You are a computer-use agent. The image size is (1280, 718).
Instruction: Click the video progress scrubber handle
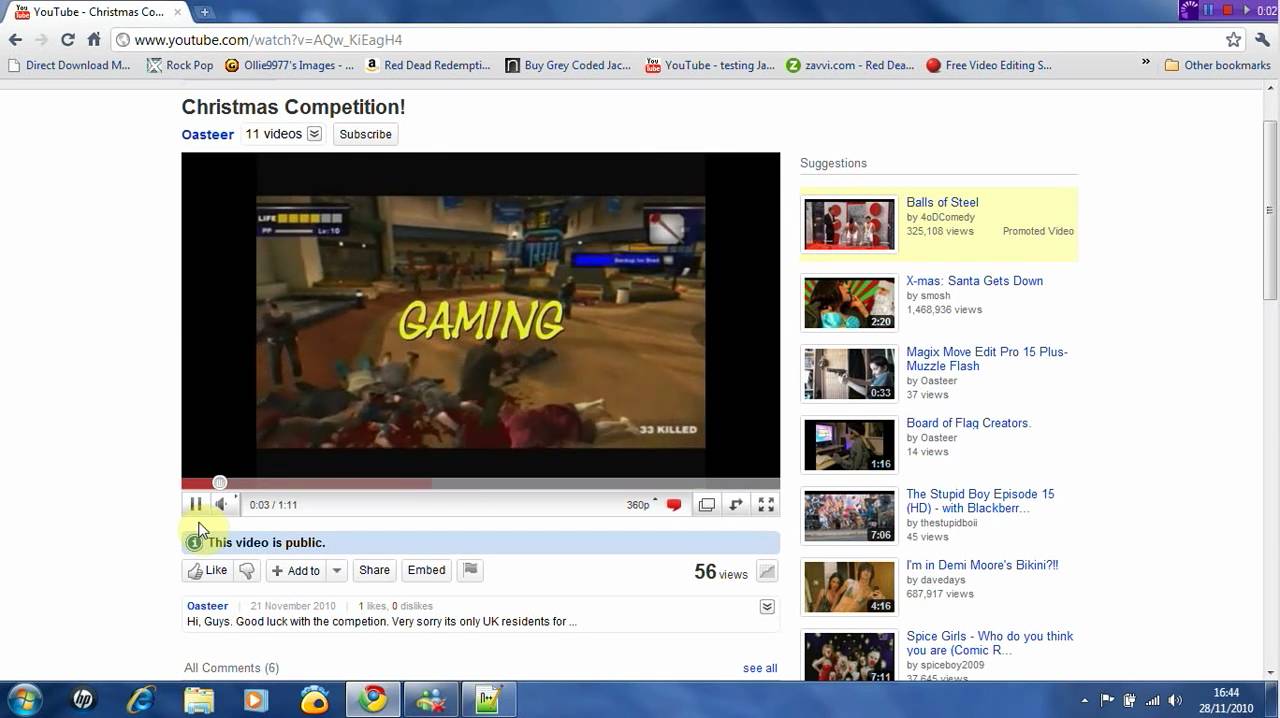click(x=220, y=483)
